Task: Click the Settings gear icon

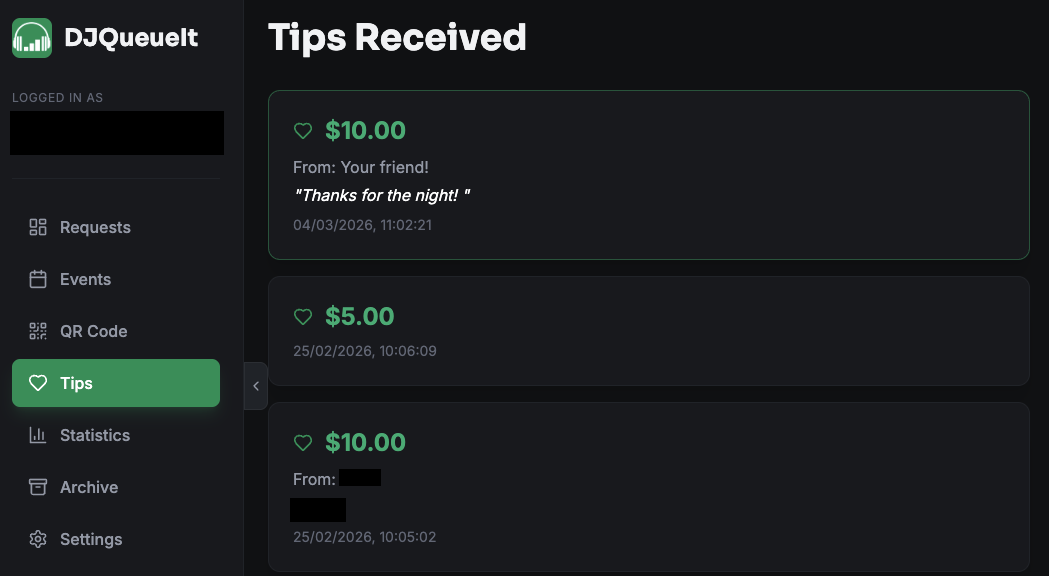Action: click(38, 539)
